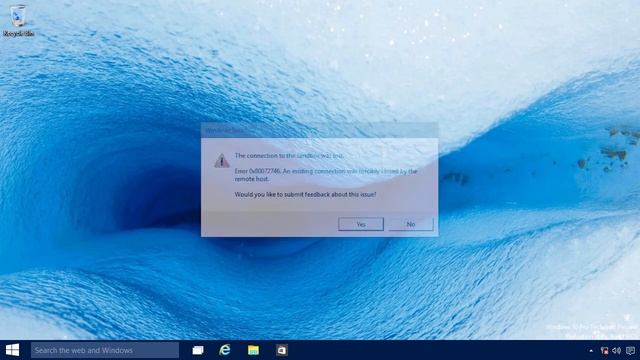Open File Explorer from the taskbar
This screenshot has width=640, height=360.
253,350
